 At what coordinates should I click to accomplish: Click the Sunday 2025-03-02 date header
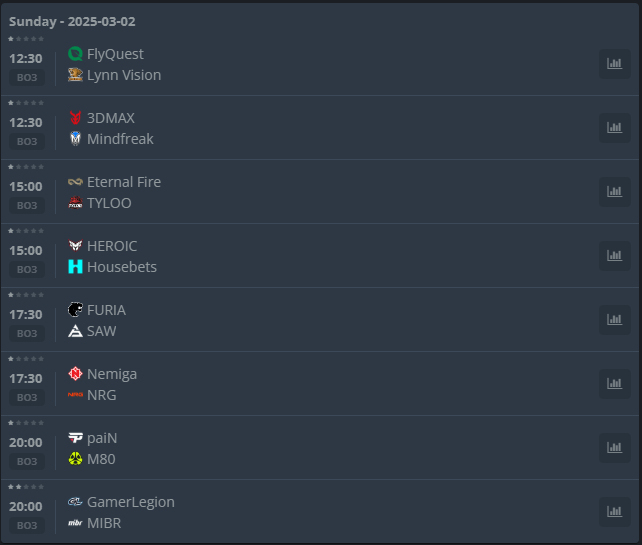(72, 21)
